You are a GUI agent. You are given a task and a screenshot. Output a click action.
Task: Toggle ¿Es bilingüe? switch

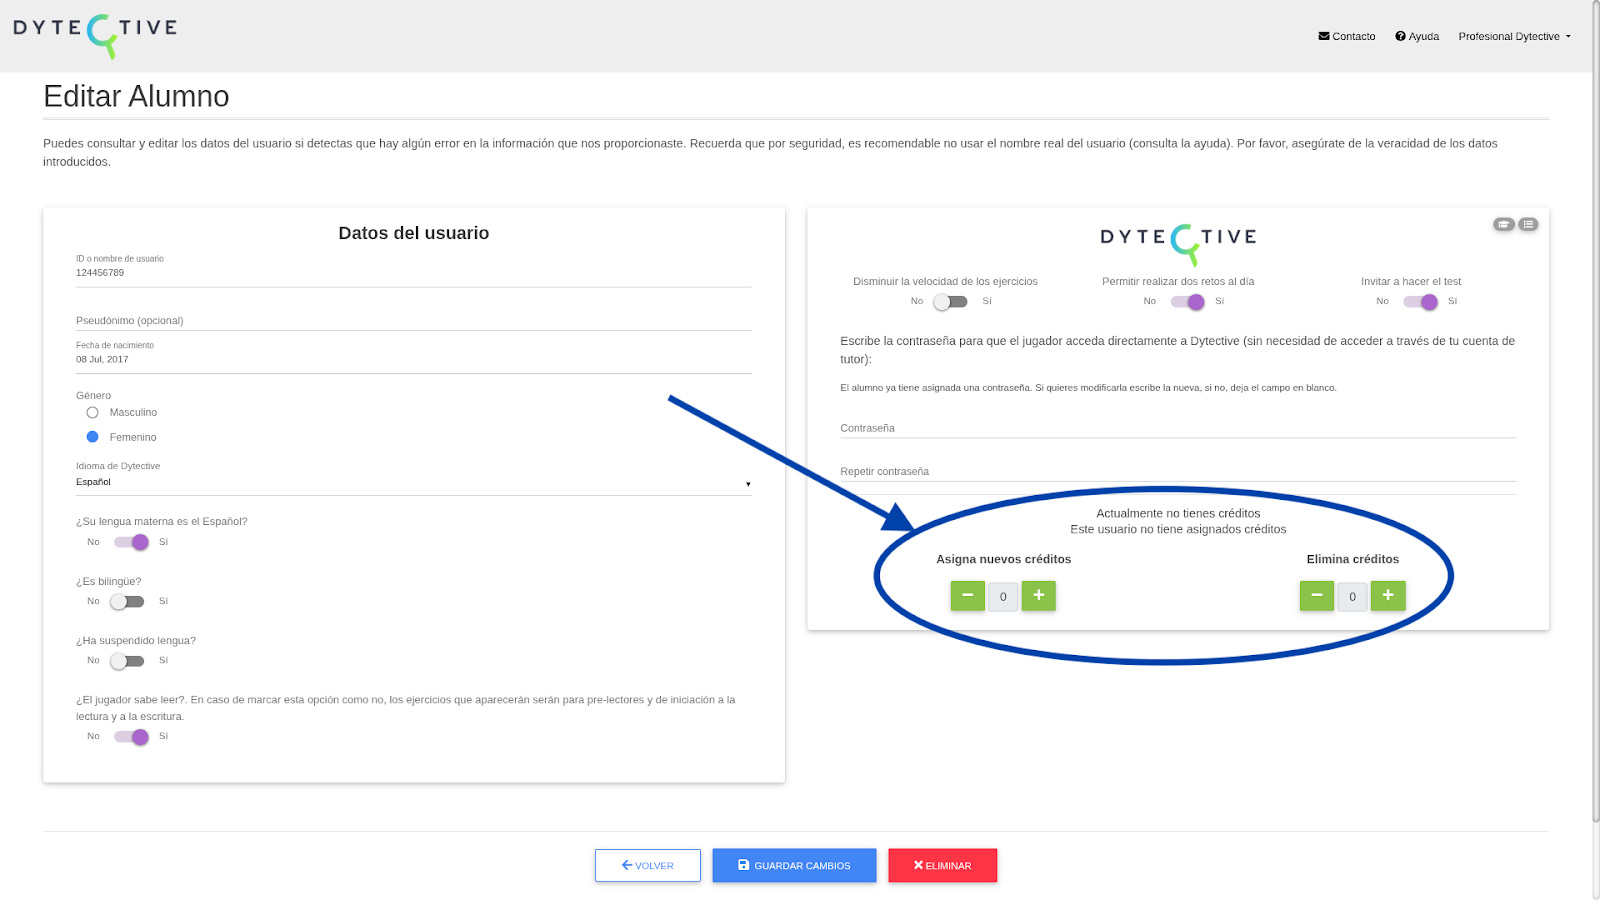pyautogui.click(x=127, y=601)
